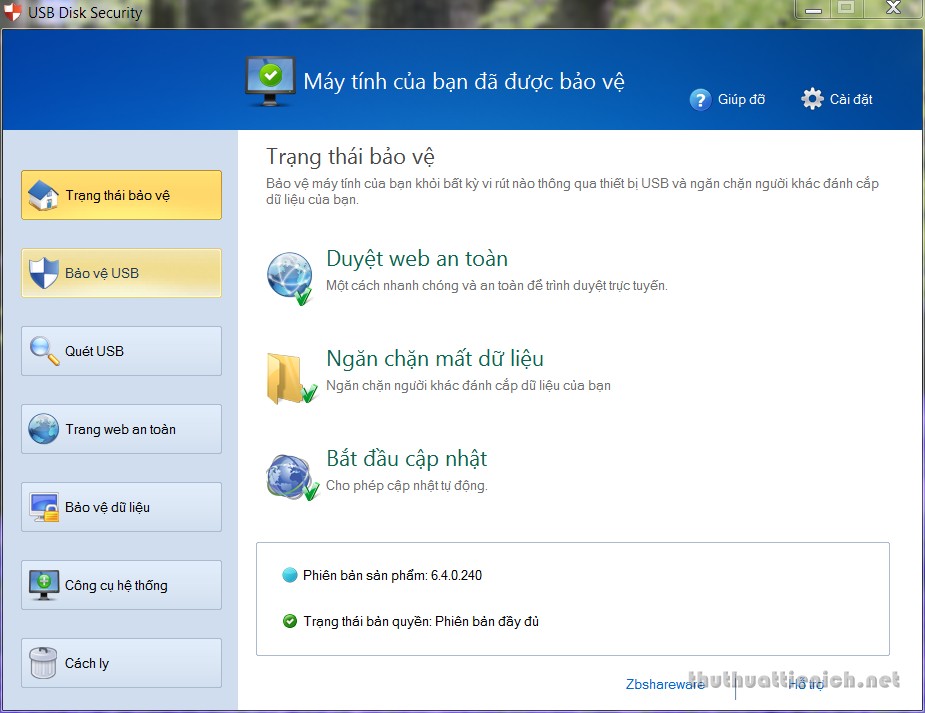Open the Duyệt web an toàn link

click(417, 259)
